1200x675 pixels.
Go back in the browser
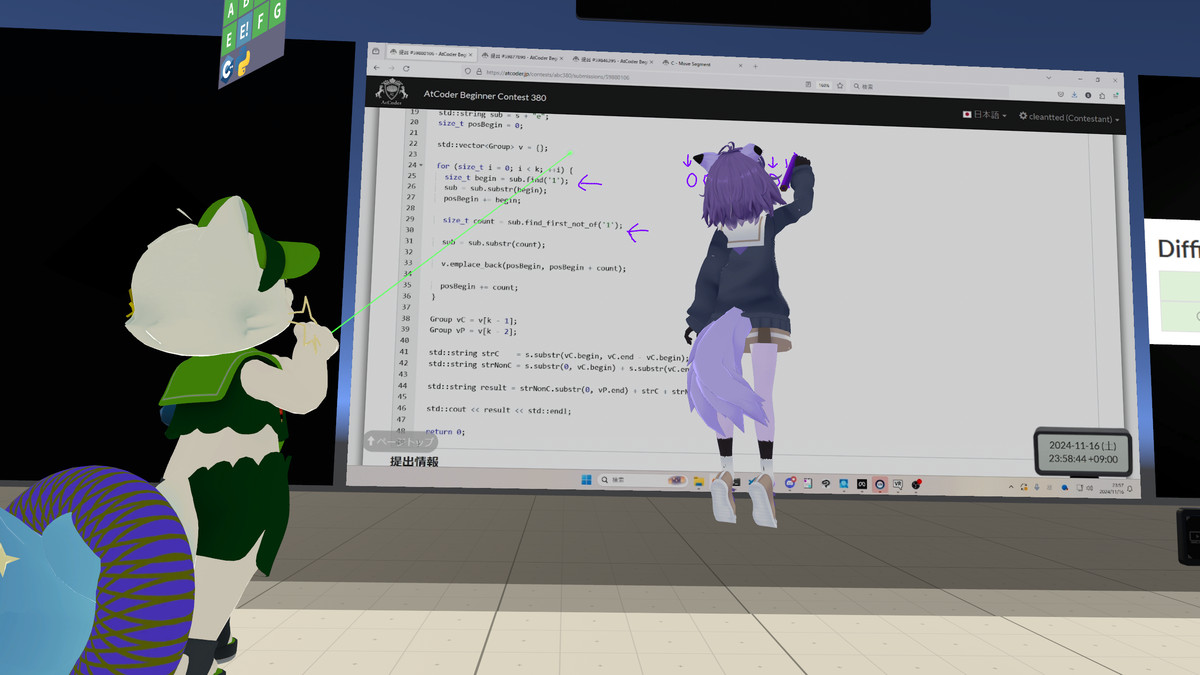pyautogui.click(x=376, y=68)
